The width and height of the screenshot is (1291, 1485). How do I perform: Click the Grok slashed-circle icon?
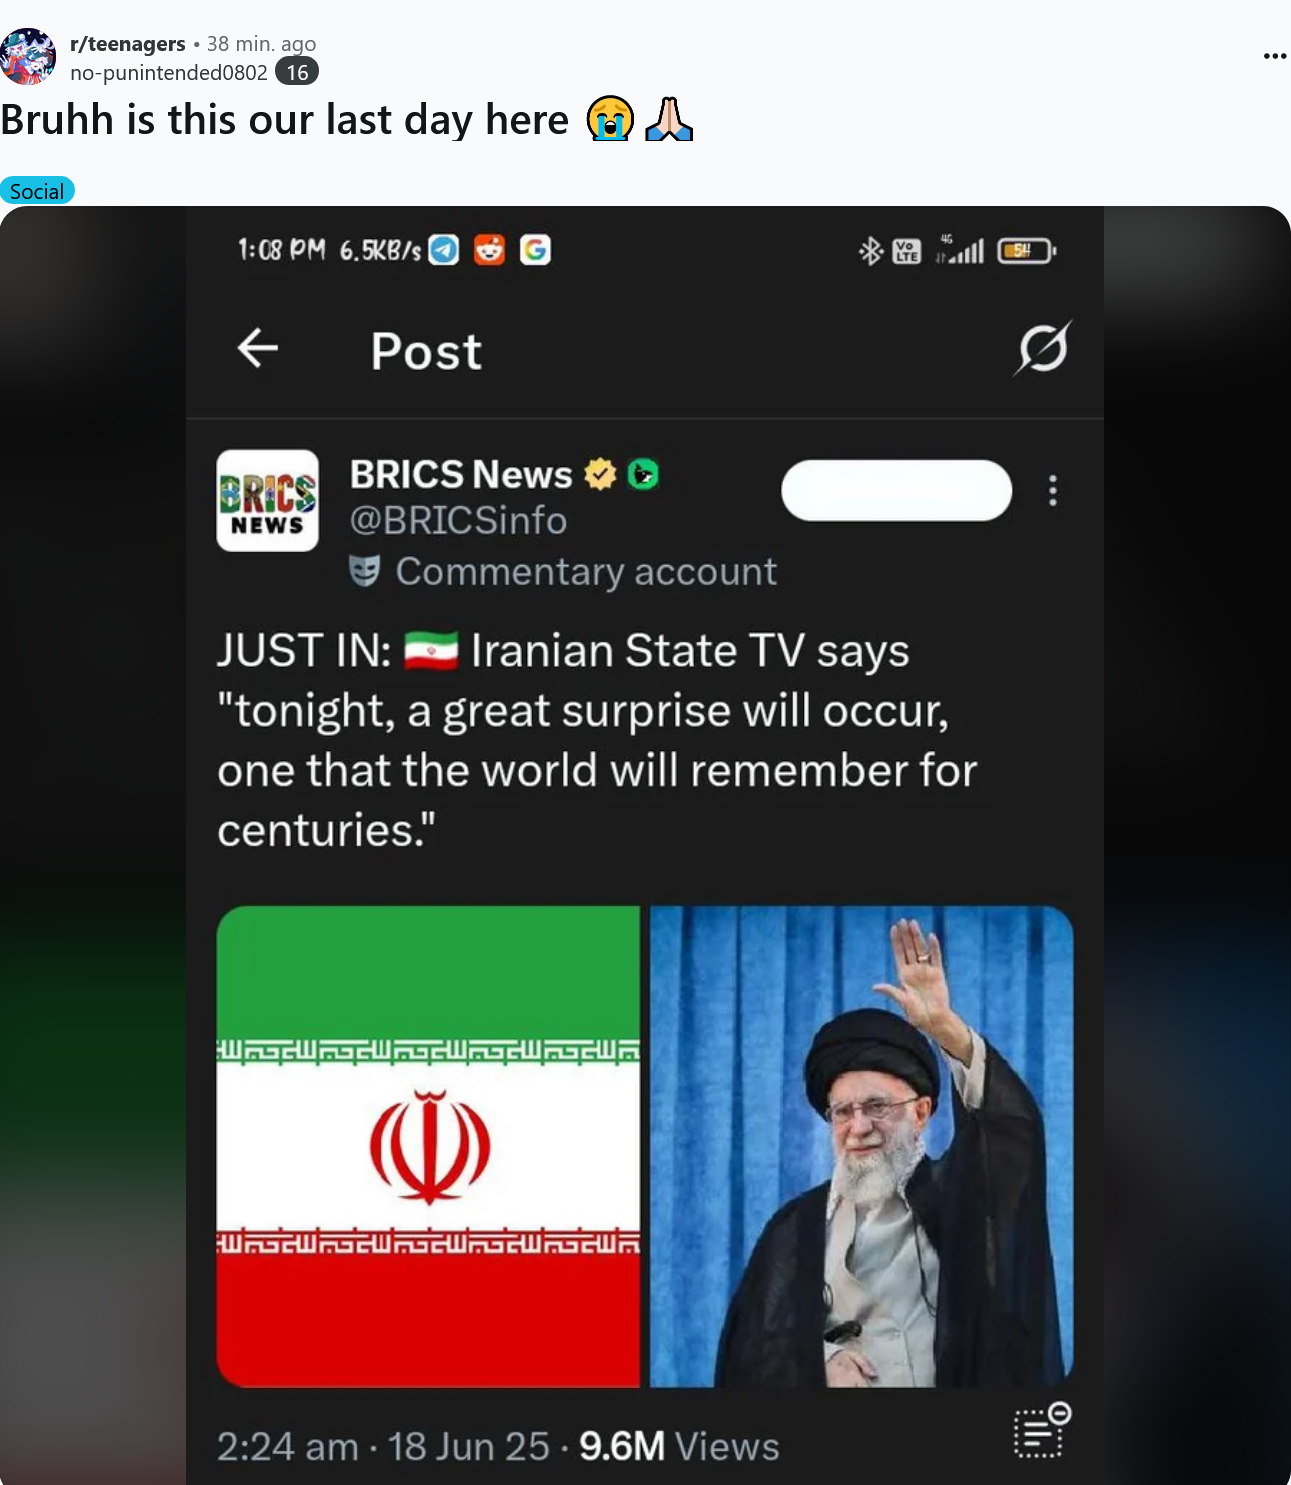1043,348
